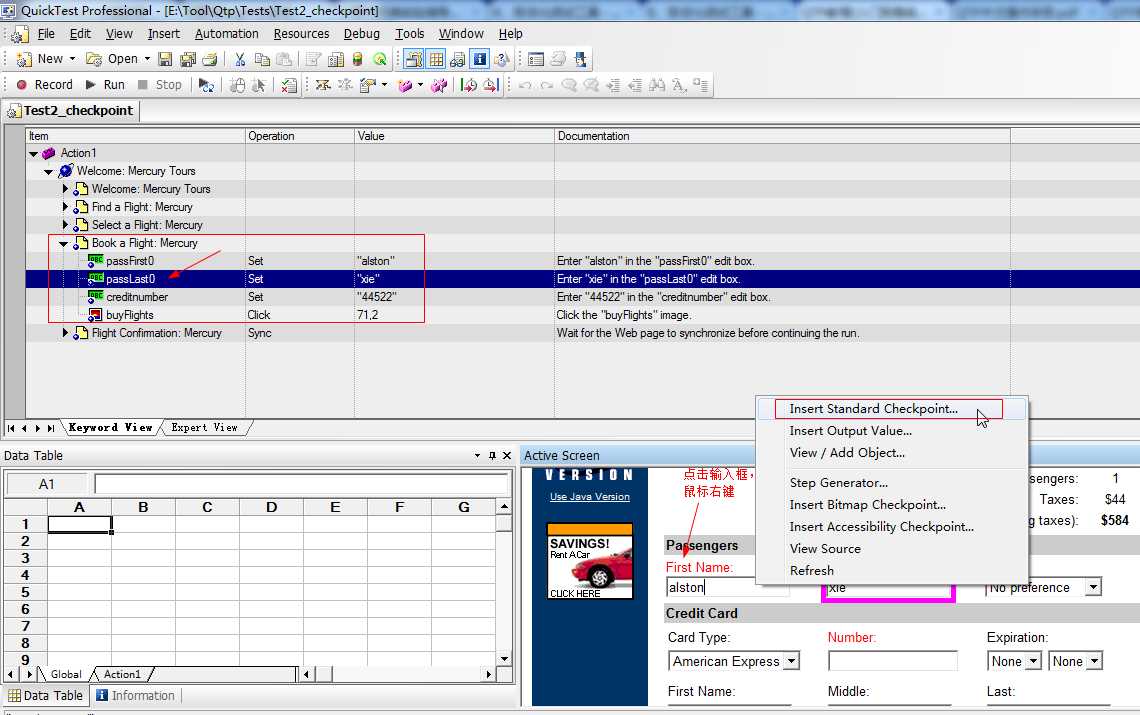Open the New dropdown arrow

[72, 59]
